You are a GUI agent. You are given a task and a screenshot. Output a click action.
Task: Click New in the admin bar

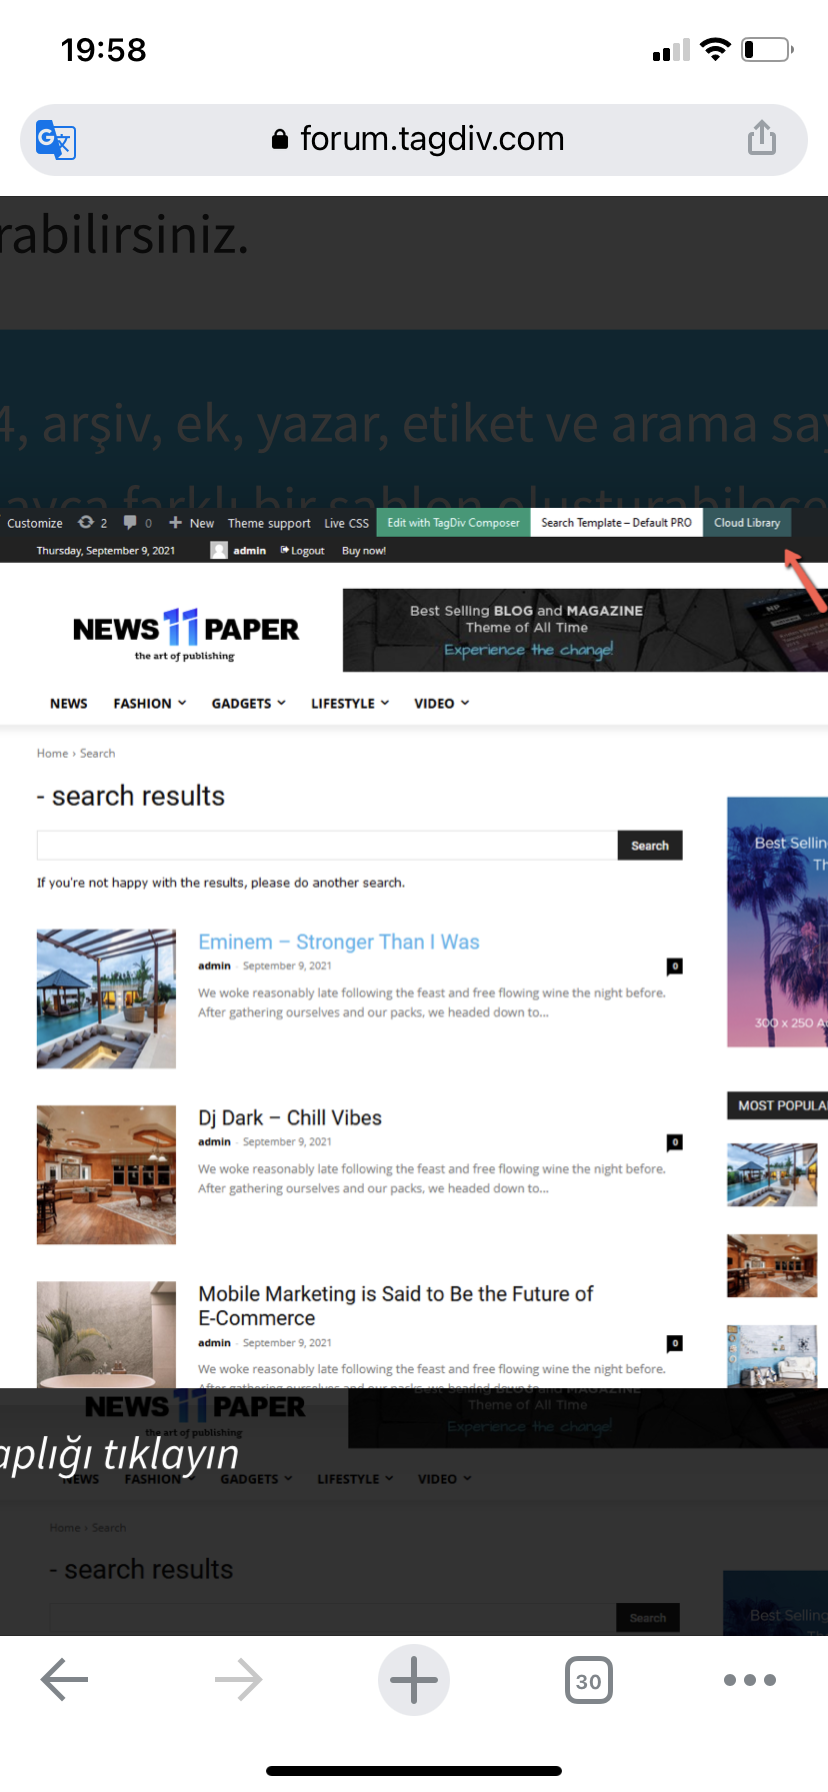[x=192, y=523]
